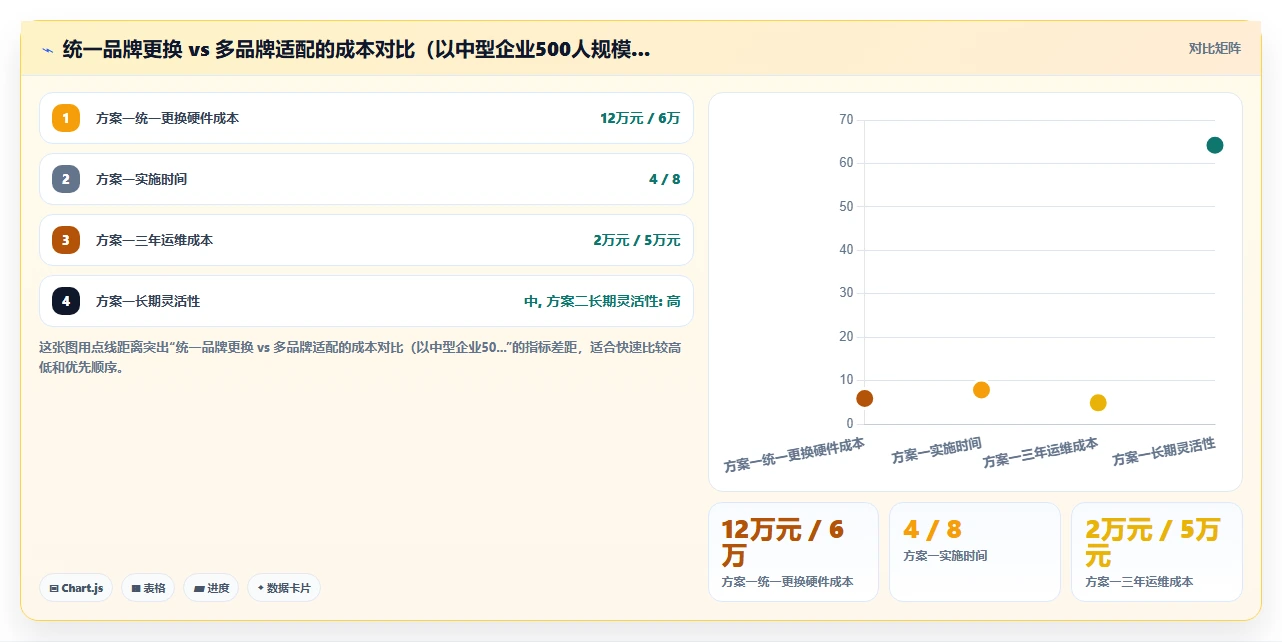Click the value 4 / 8 in the list
The image size is (1282, 642).
click(x=665, y=179)
